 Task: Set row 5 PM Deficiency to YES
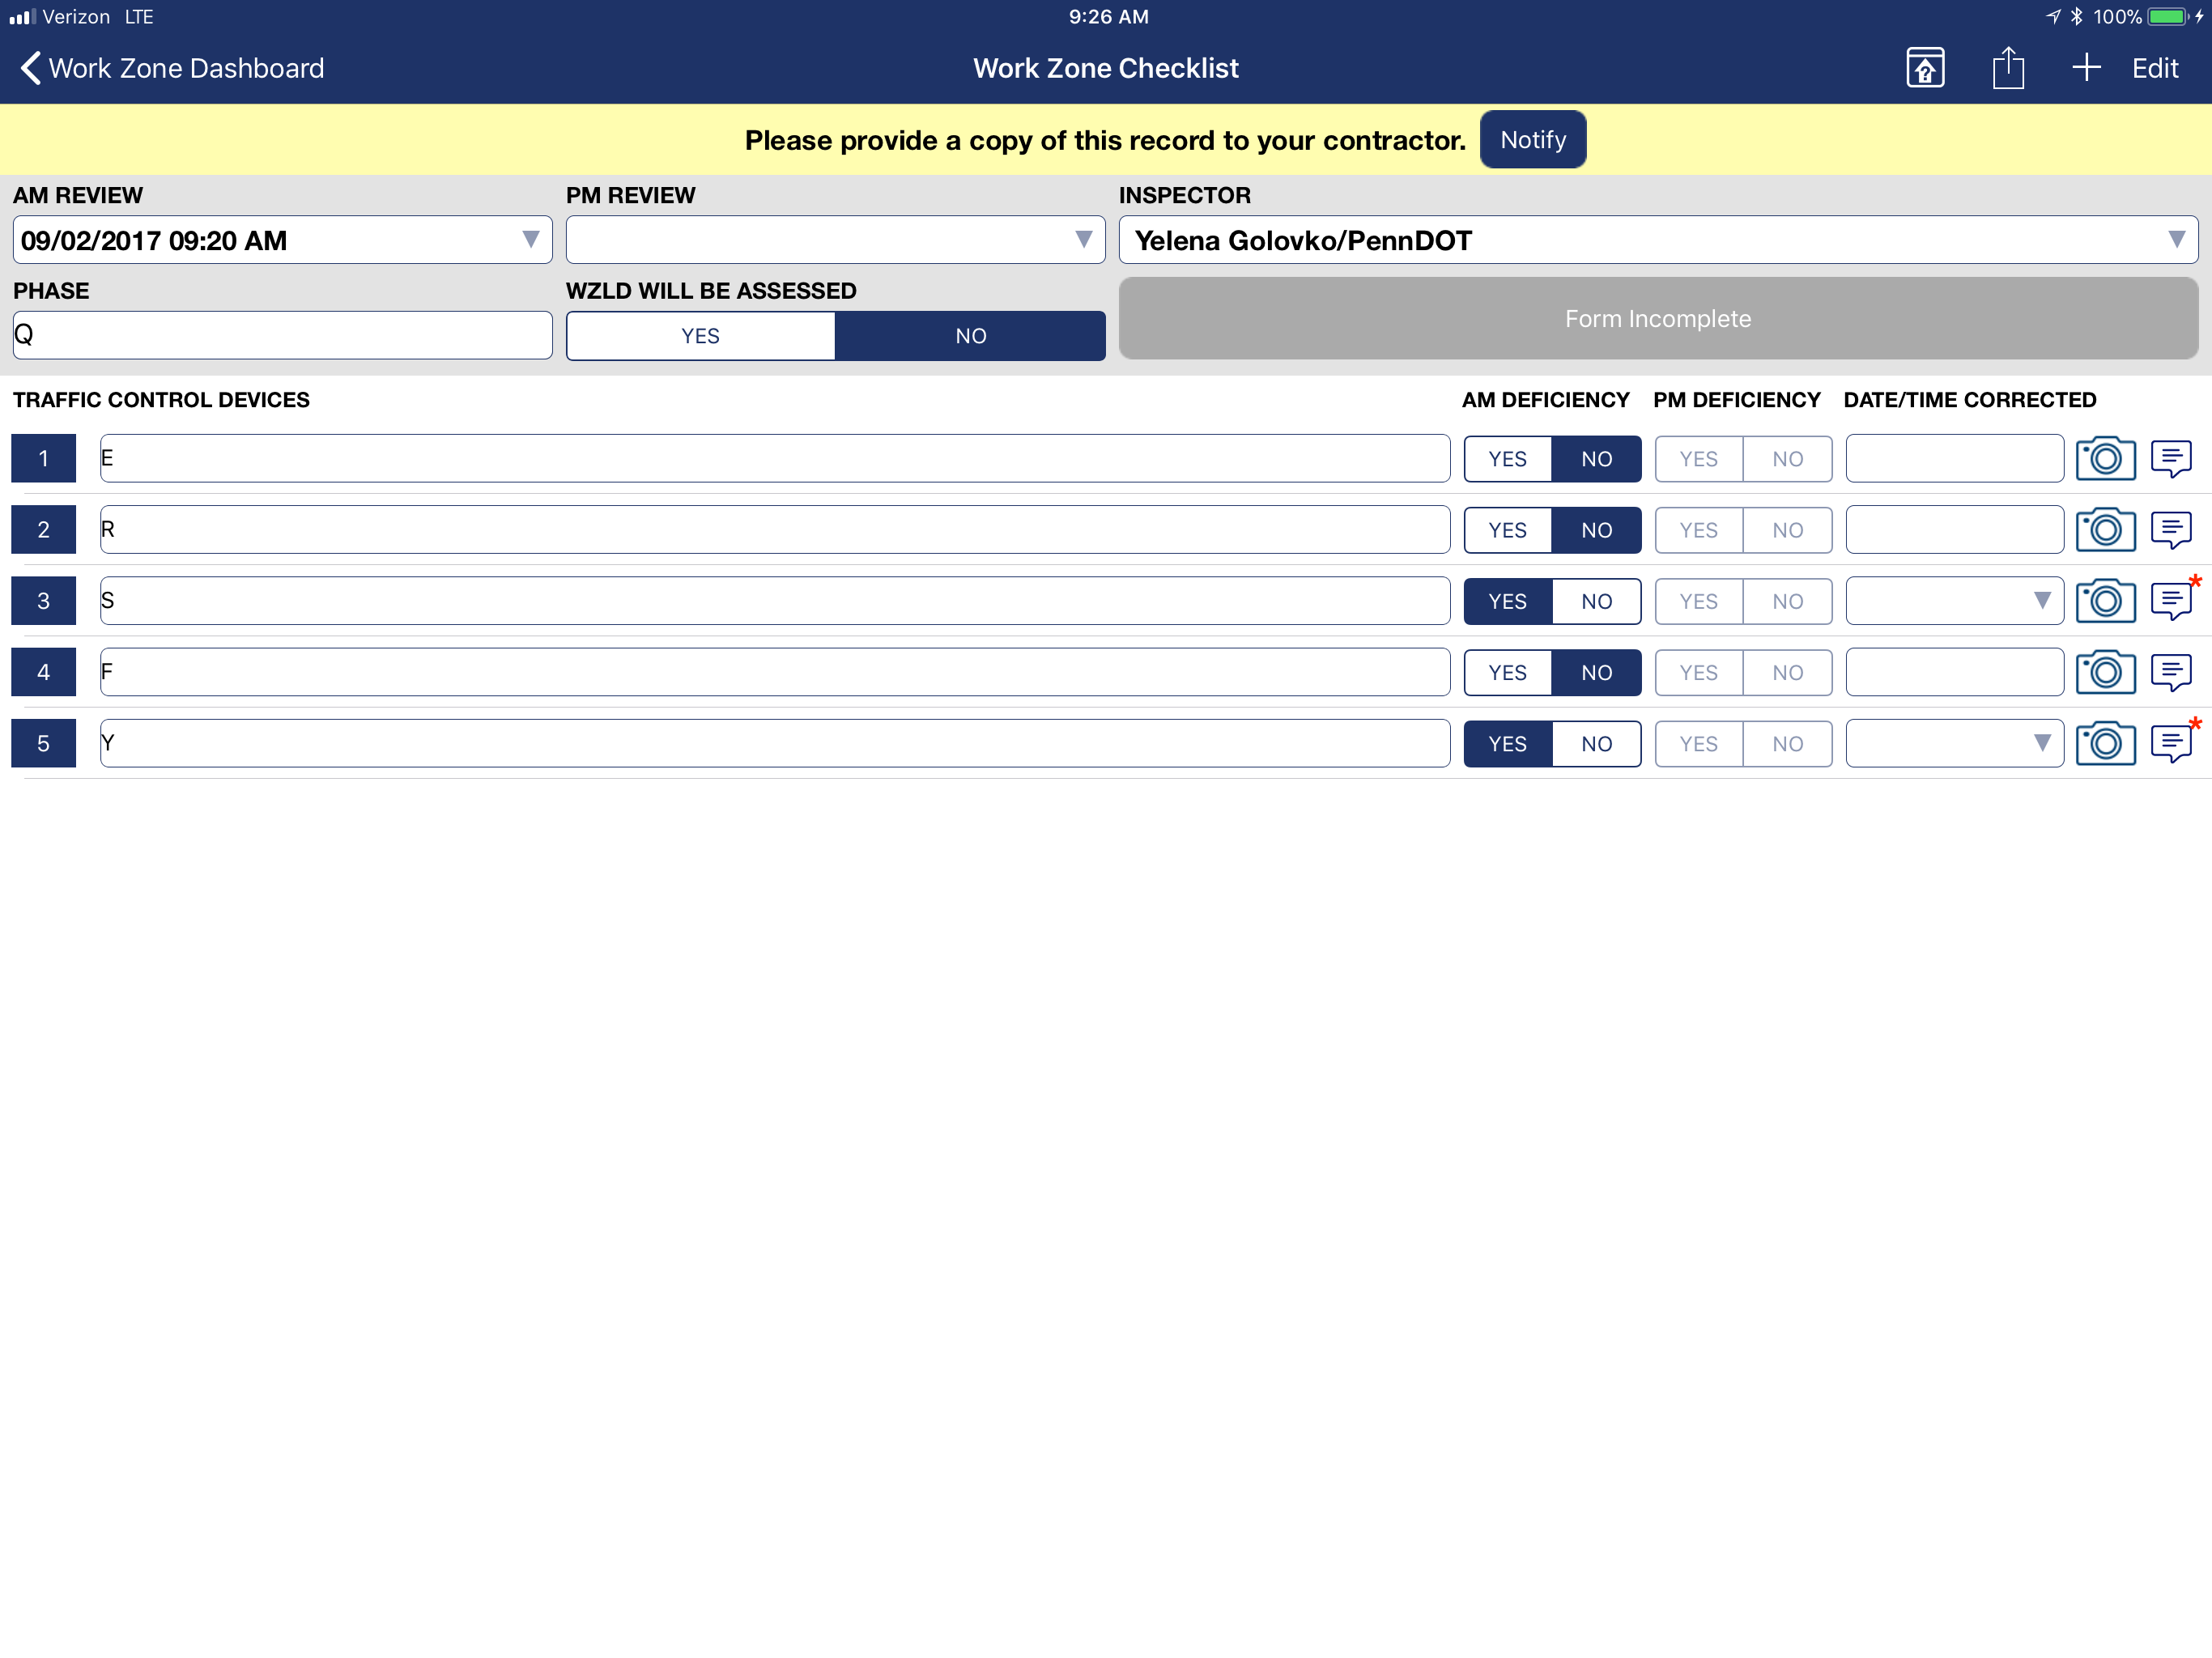(x=1698, y=743)
